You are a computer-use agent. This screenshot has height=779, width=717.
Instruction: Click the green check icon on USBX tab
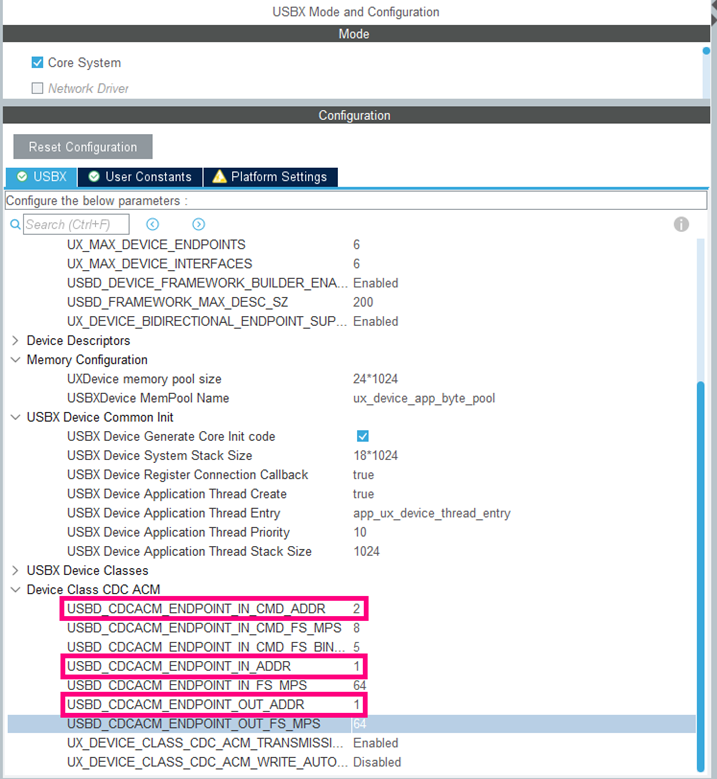pyautogui.click(x=22, y=176)
